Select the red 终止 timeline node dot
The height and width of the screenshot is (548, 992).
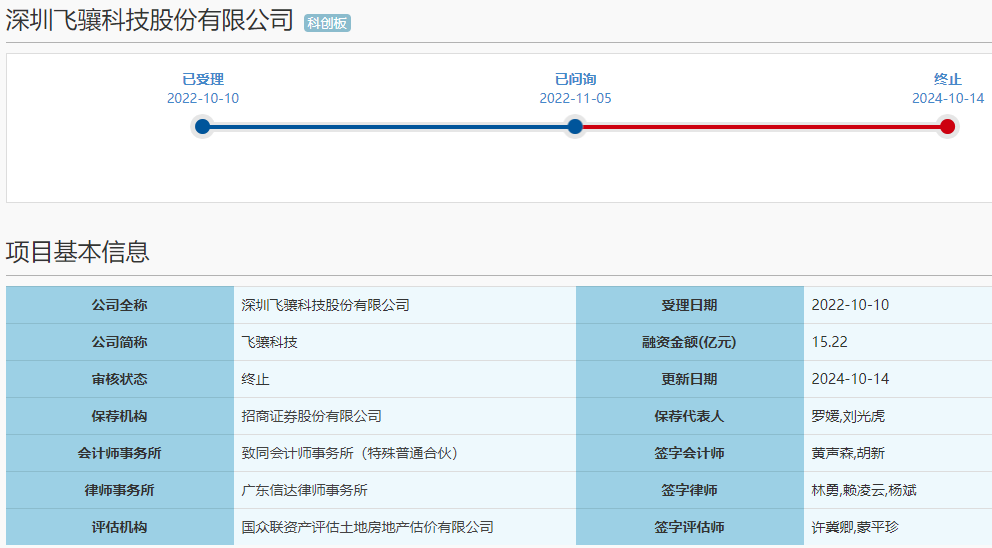(947, 127)
